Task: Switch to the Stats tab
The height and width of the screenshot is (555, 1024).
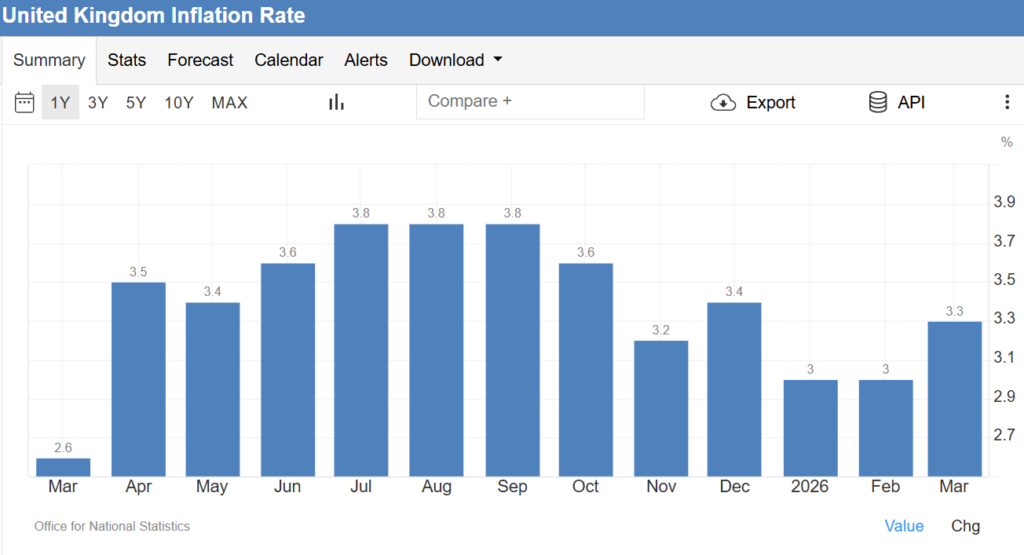Action: point(127,60)
